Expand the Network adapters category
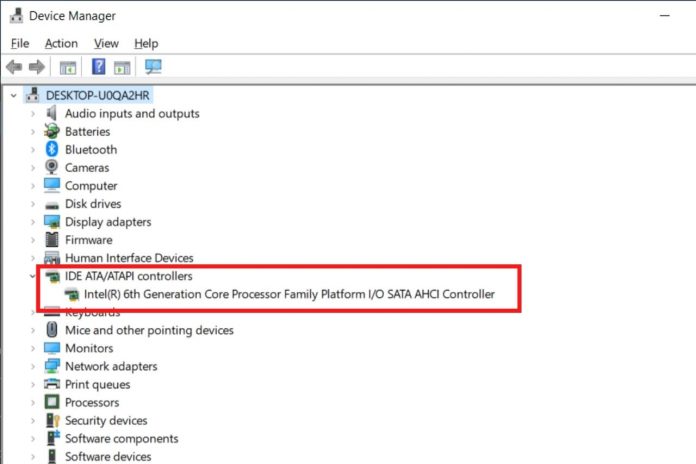The image size is (696, 464). click(x=33, y=366)
